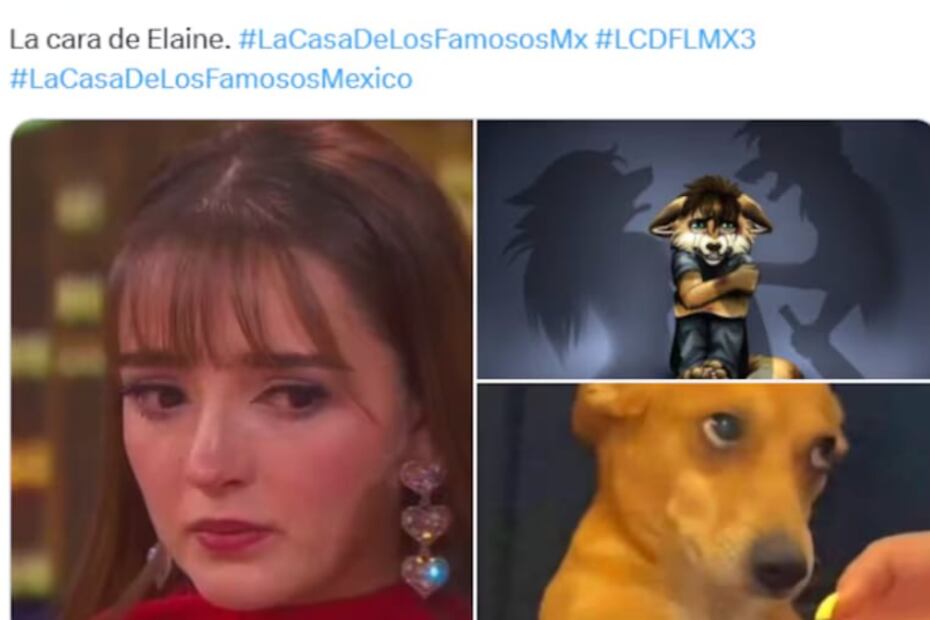Click the heart-shaped earring in the left photo
Screen dimensions: 930x620
pyautogui.click(x=425, y=528)
